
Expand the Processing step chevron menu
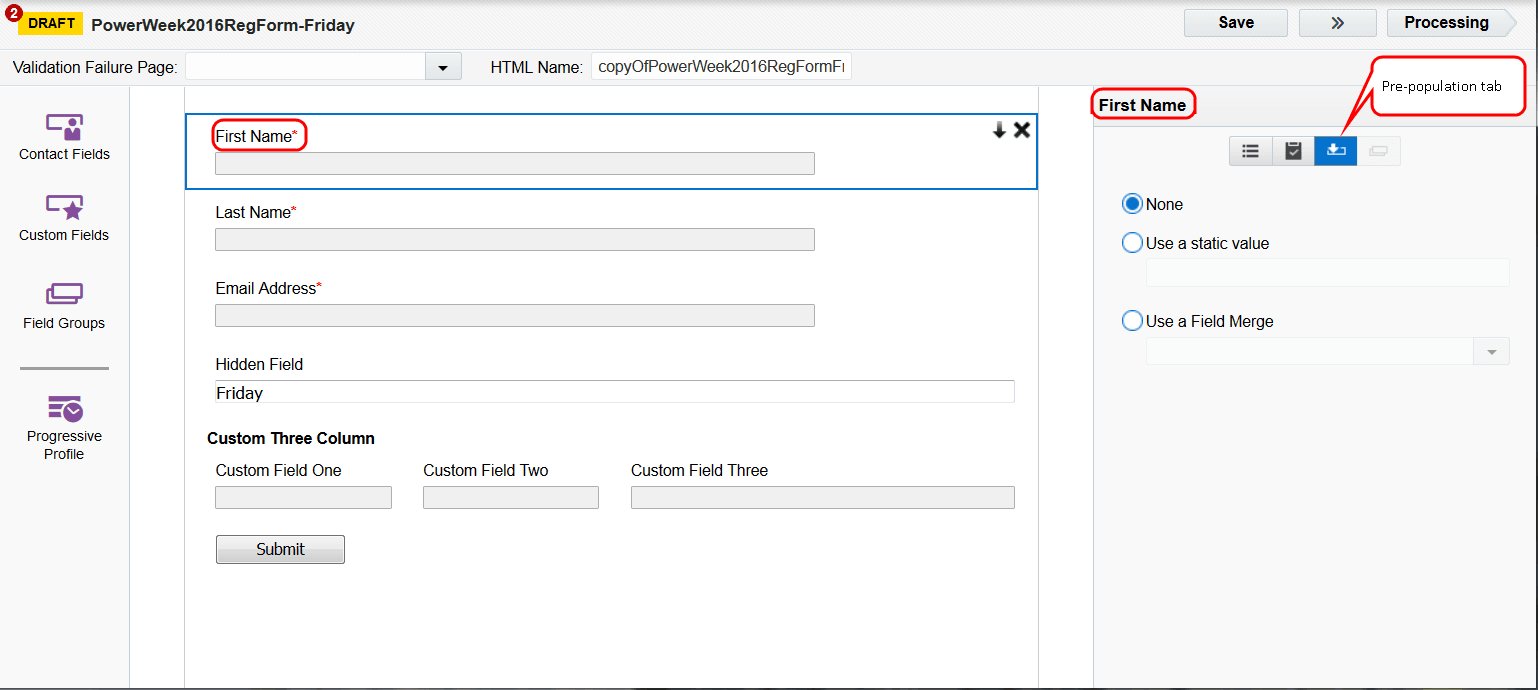[x=1337, y=22]
